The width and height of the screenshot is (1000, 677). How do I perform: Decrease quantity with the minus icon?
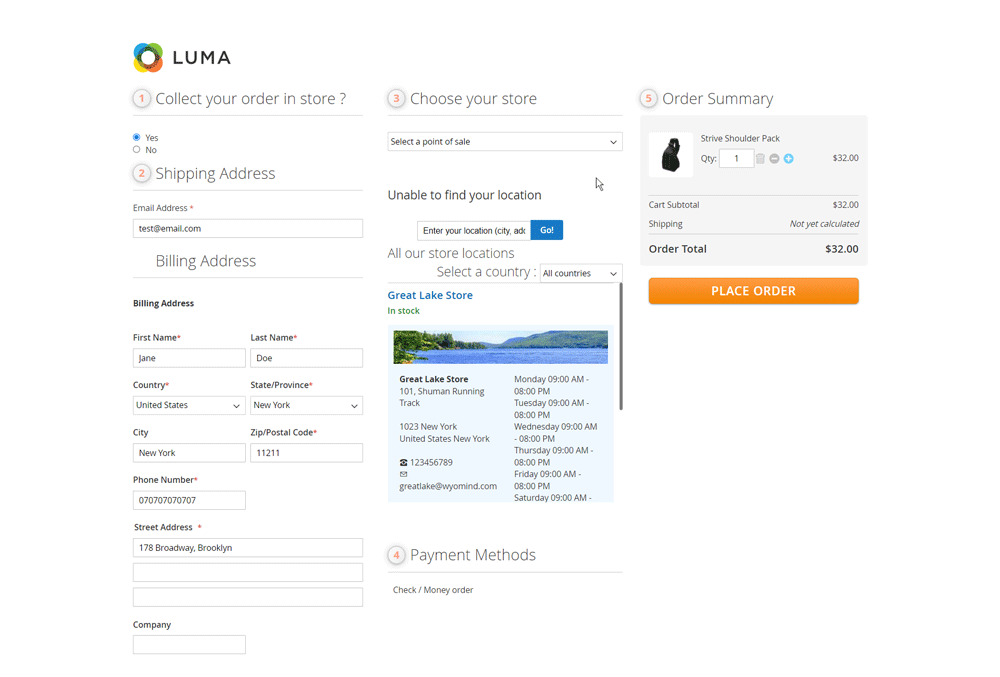(774, 159)
